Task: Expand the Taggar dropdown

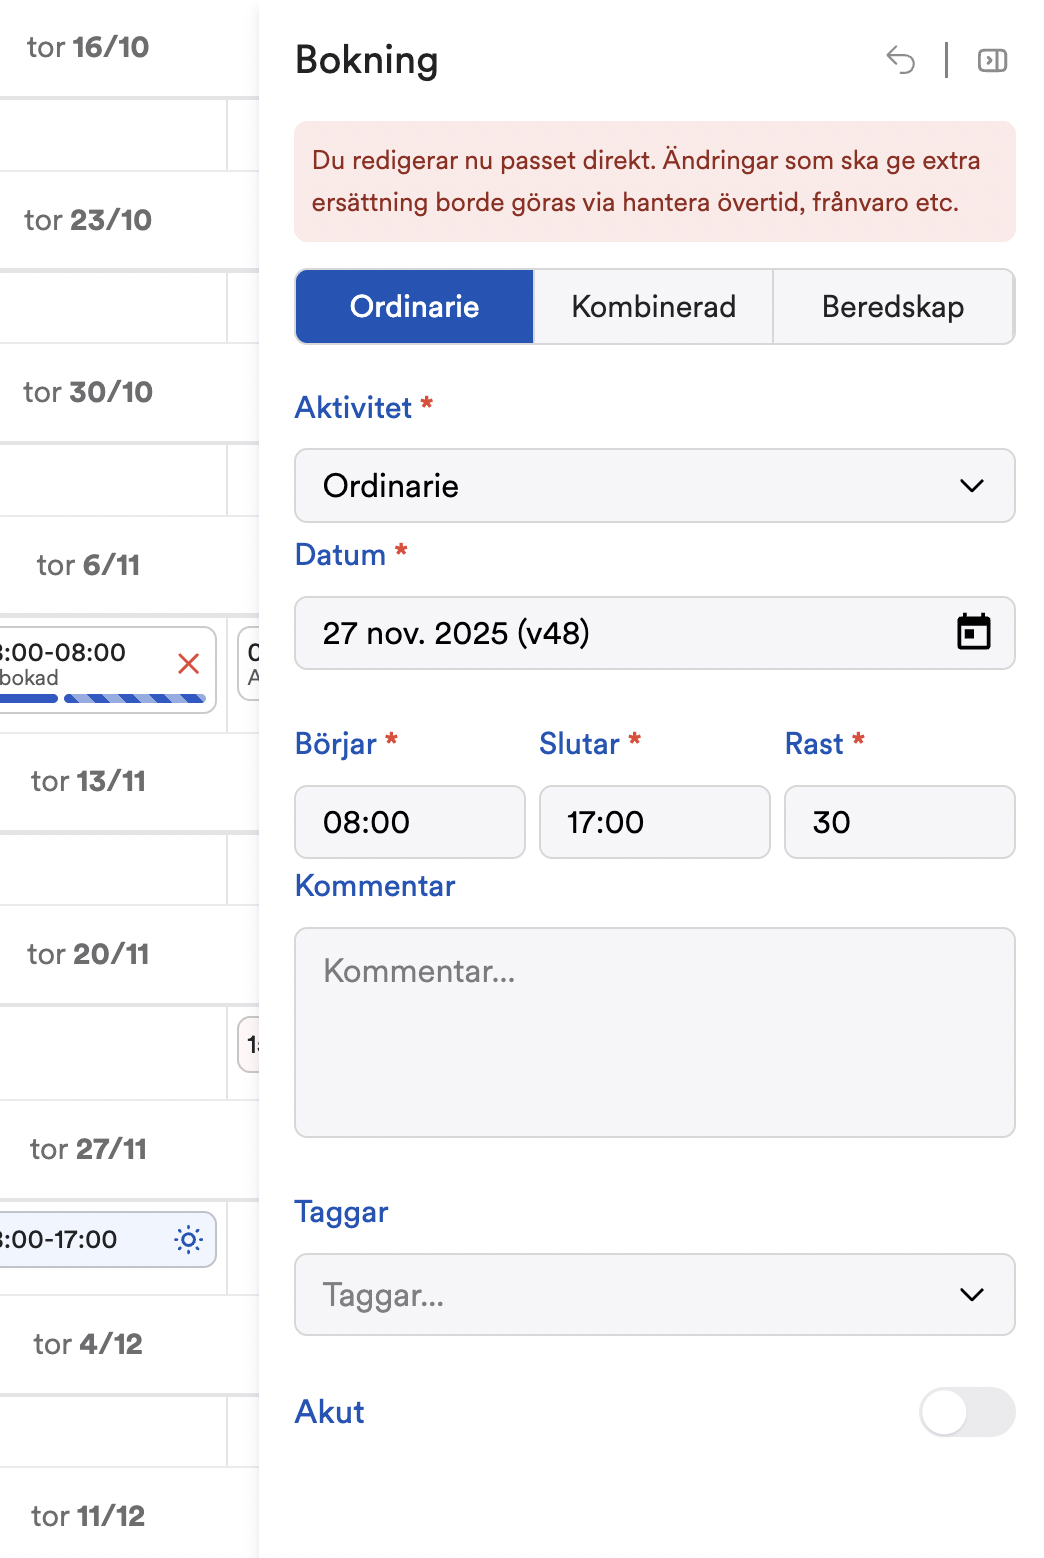Action: point(655,1295)
